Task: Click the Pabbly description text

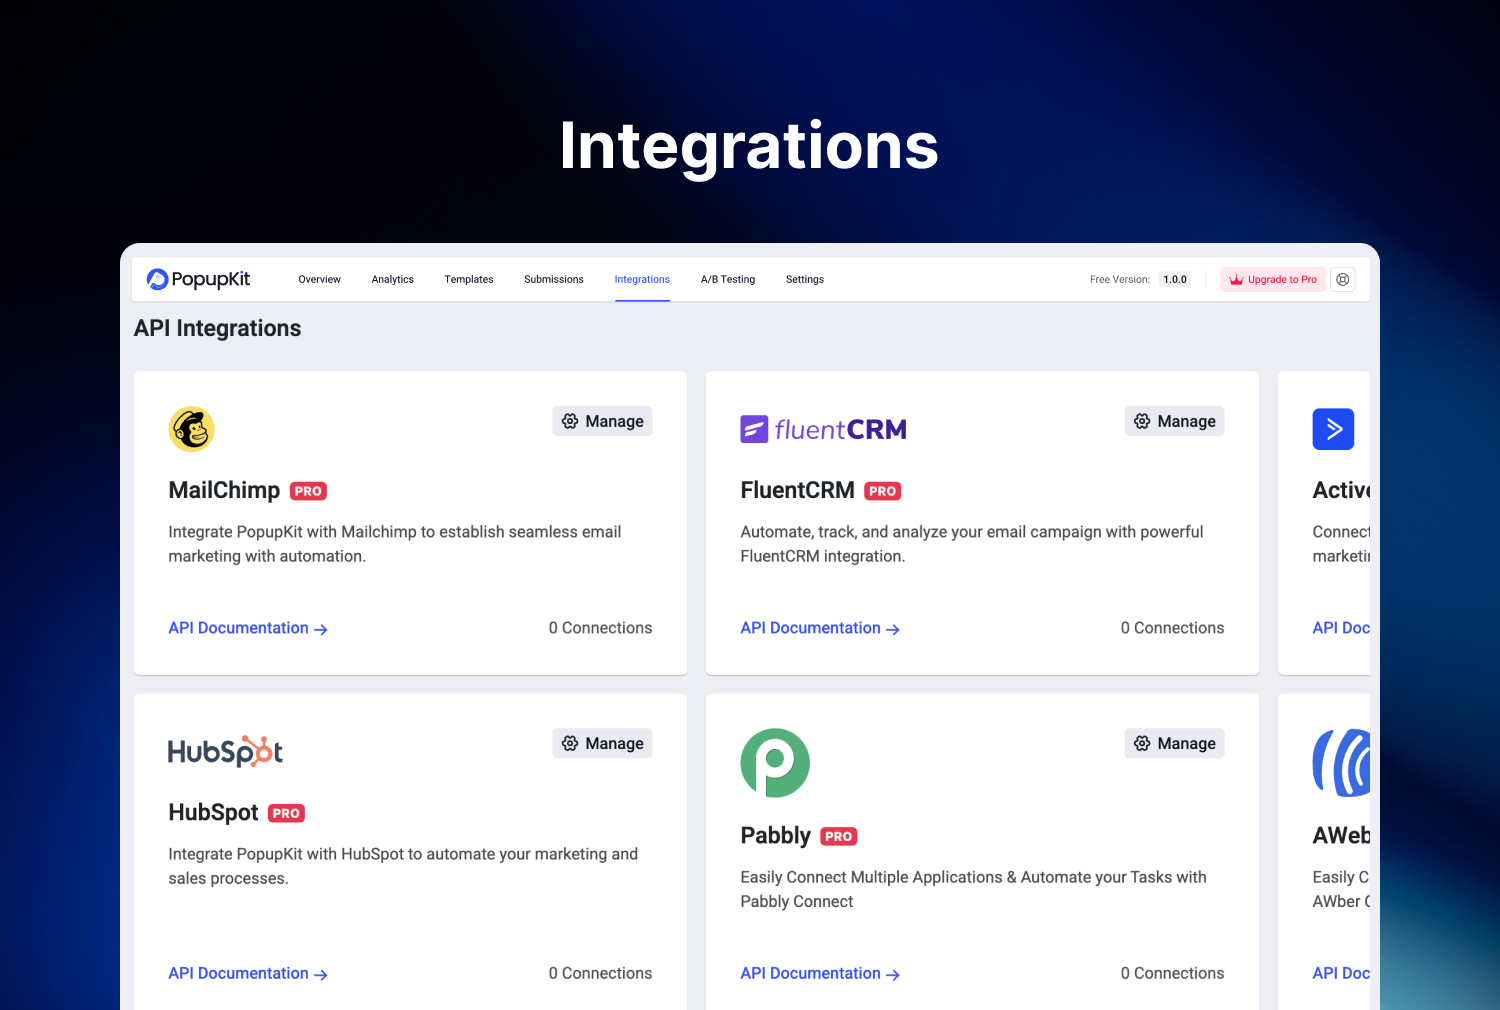Action: pos(973,889)
